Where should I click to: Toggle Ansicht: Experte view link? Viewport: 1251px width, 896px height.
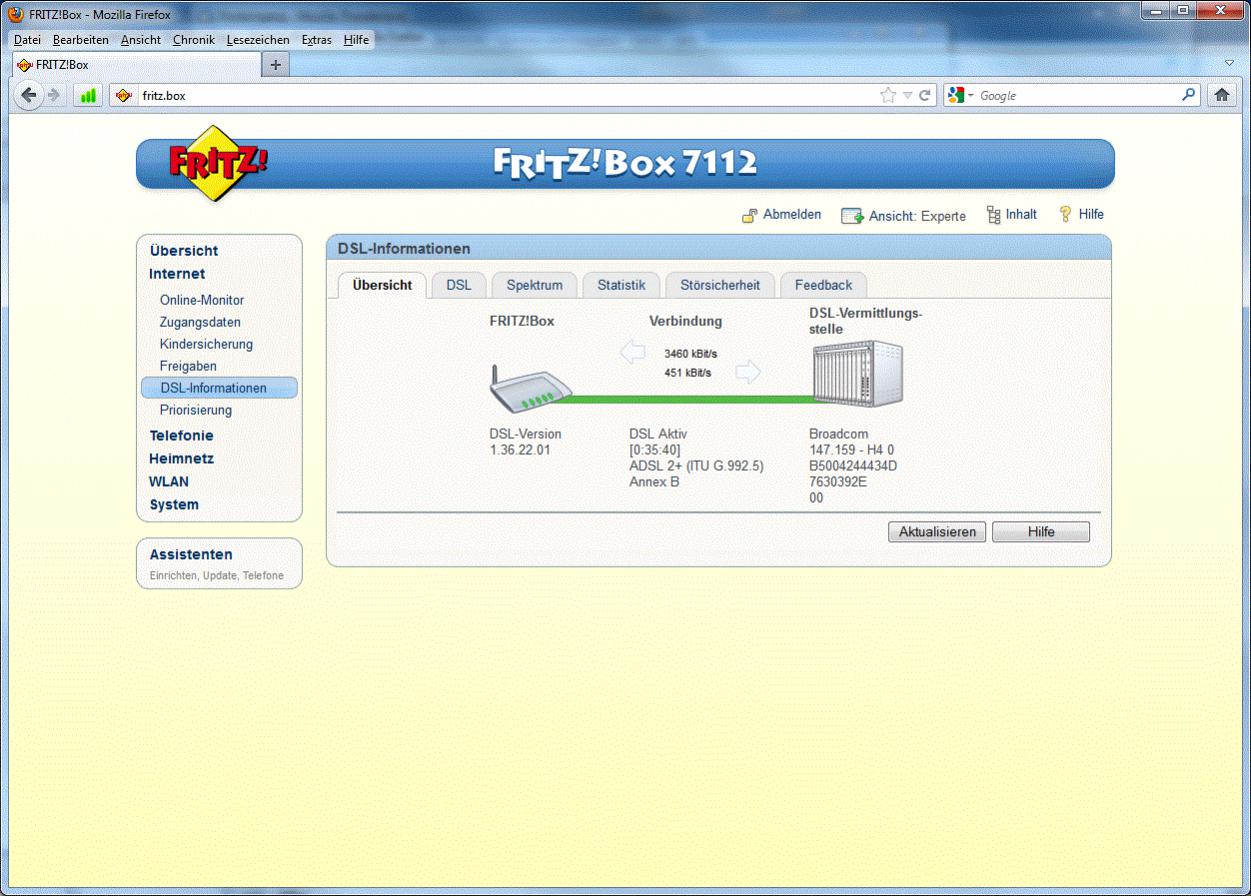point(917,216)
